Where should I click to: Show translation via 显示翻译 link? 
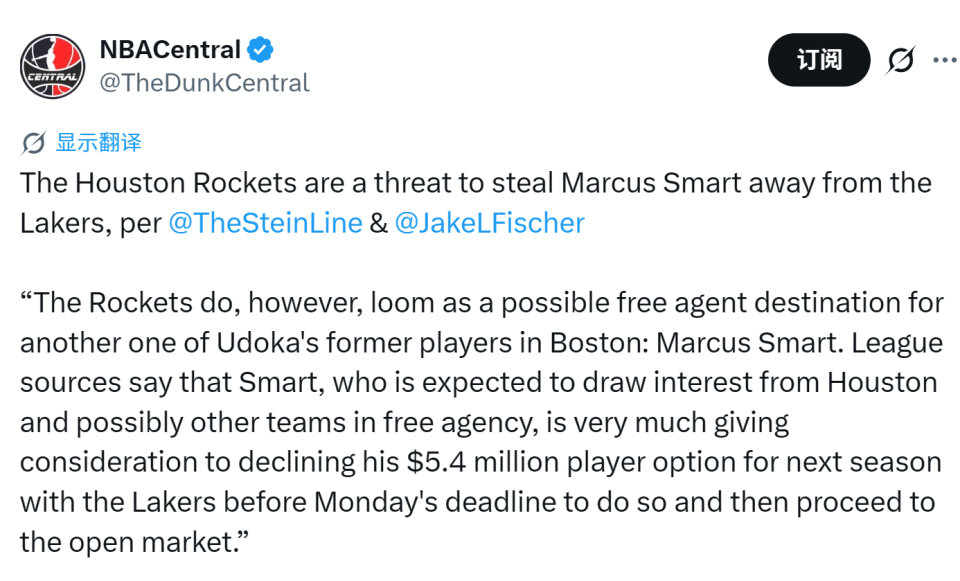tap(99, 143)
